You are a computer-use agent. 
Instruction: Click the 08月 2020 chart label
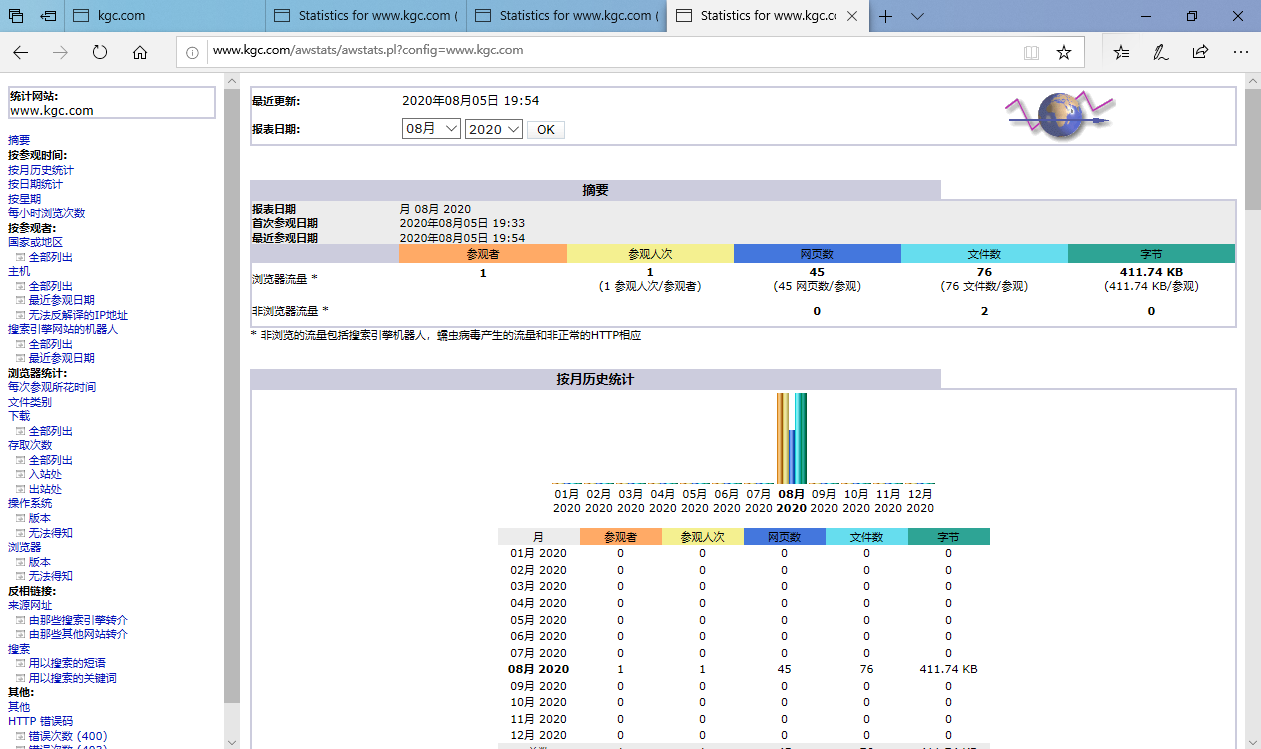tap(791, 500)
